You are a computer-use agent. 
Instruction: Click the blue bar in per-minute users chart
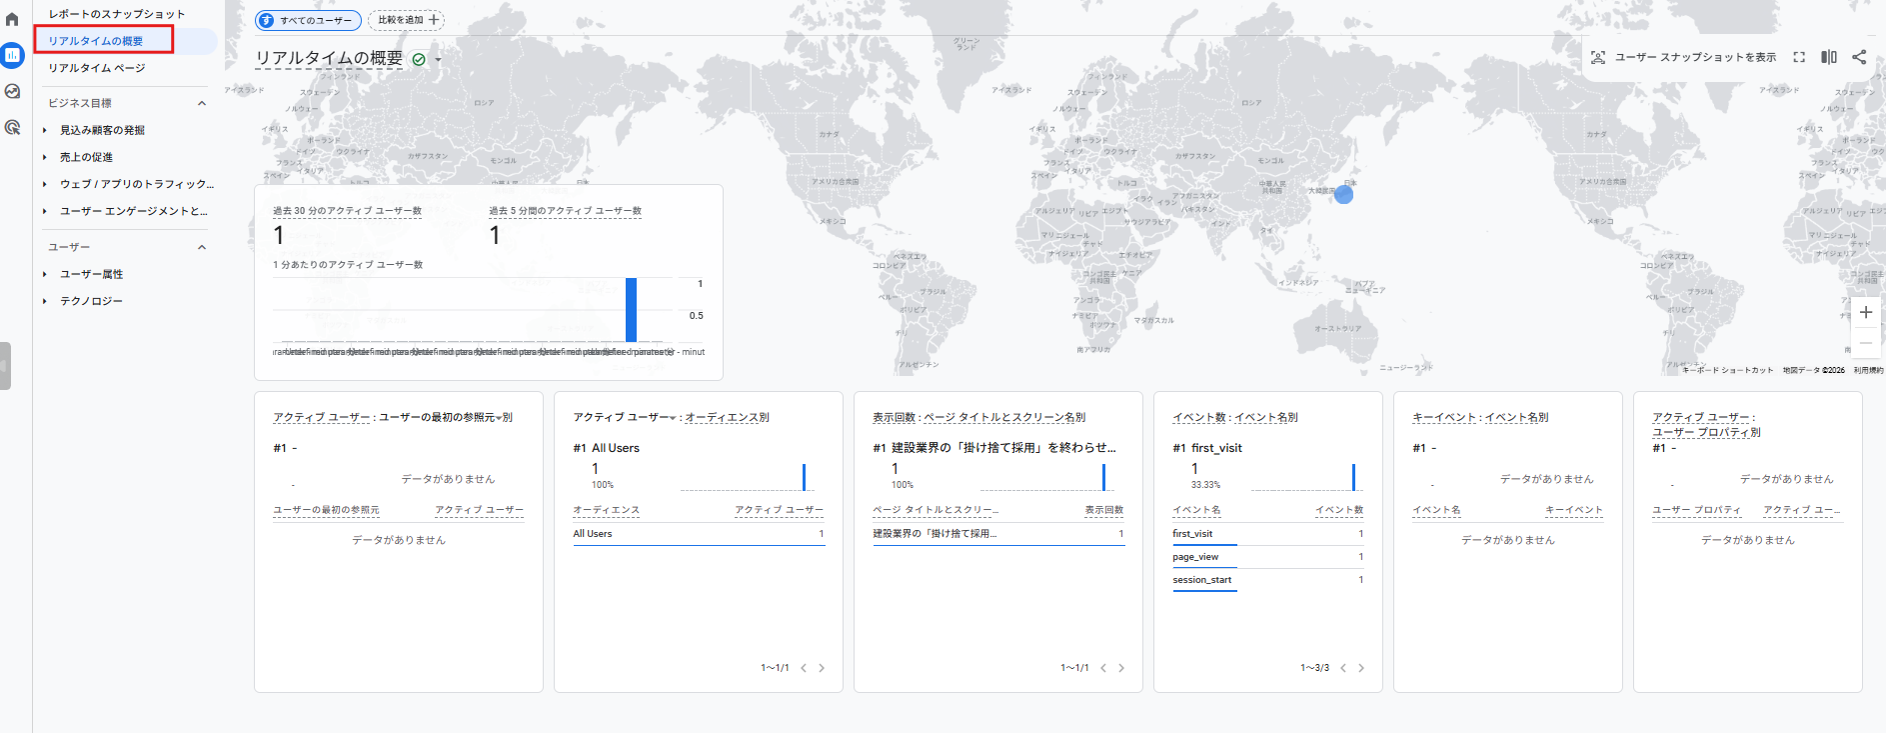click(x=631, y=310)
